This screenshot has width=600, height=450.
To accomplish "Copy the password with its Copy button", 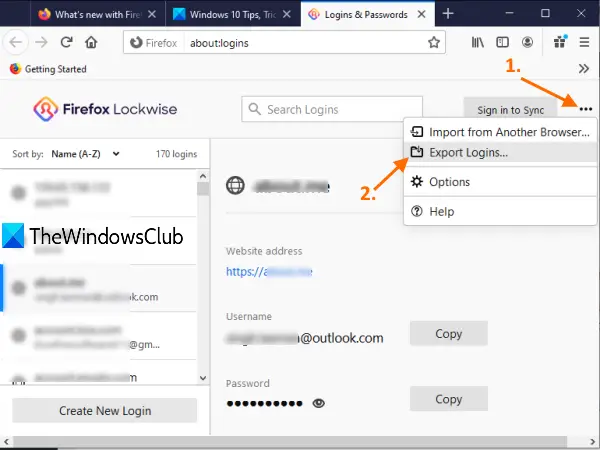I will pos(448,399).
